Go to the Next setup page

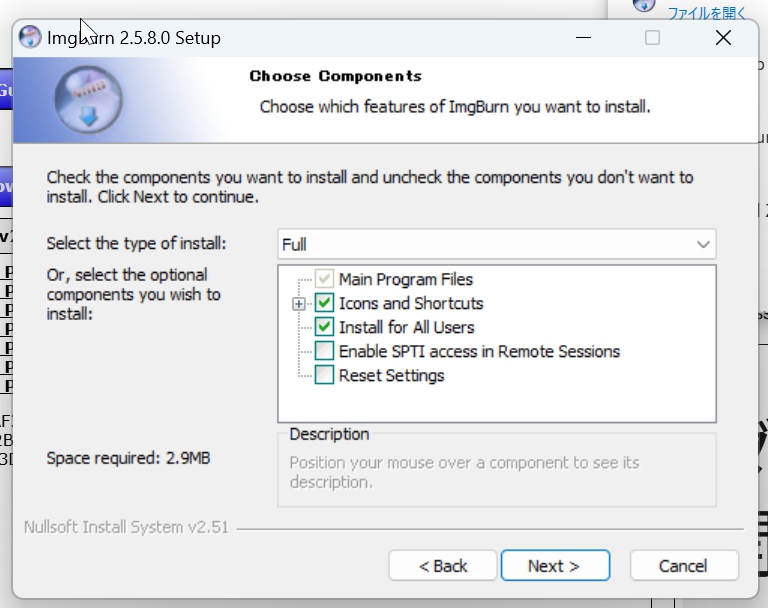[555, 566]
